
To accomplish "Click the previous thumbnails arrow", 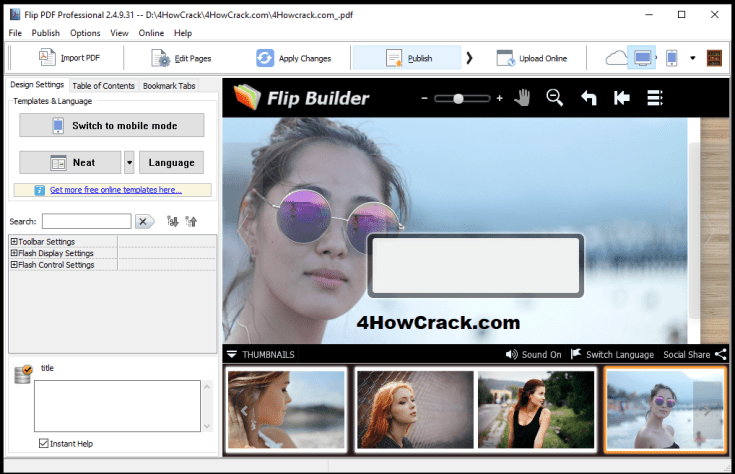I will [244, 411].
